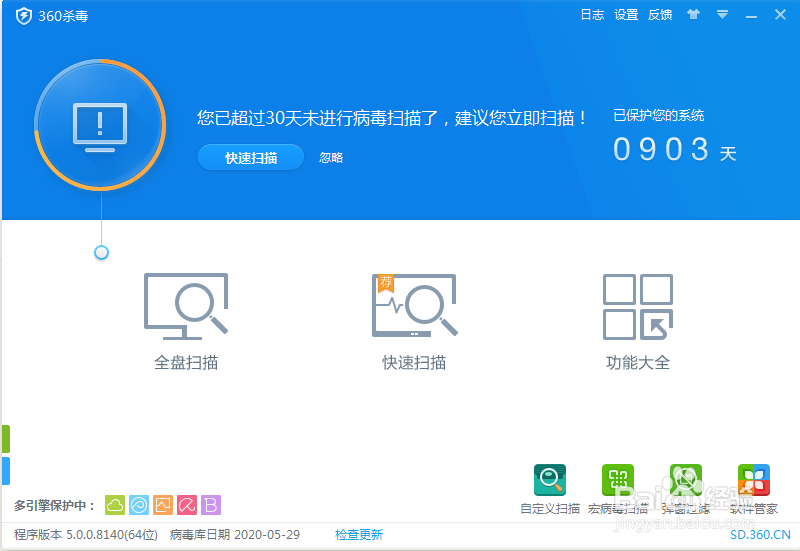The image size is (800, 551).
Task: Click the 功能大全 label
Action: coord(638,363)
